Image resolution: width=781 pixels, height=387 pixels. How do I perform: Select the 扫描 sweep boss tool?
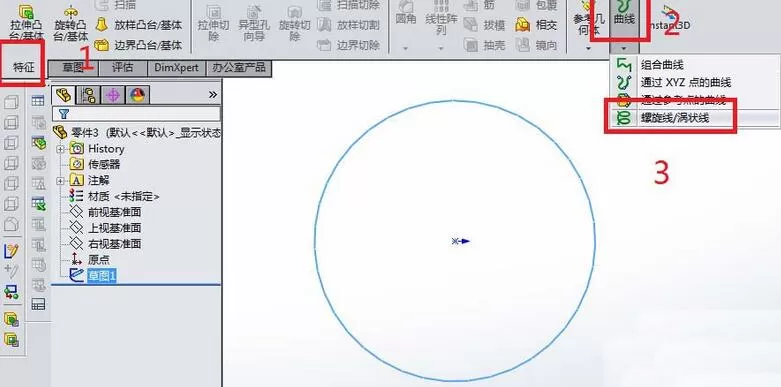[x=116, y=5]
